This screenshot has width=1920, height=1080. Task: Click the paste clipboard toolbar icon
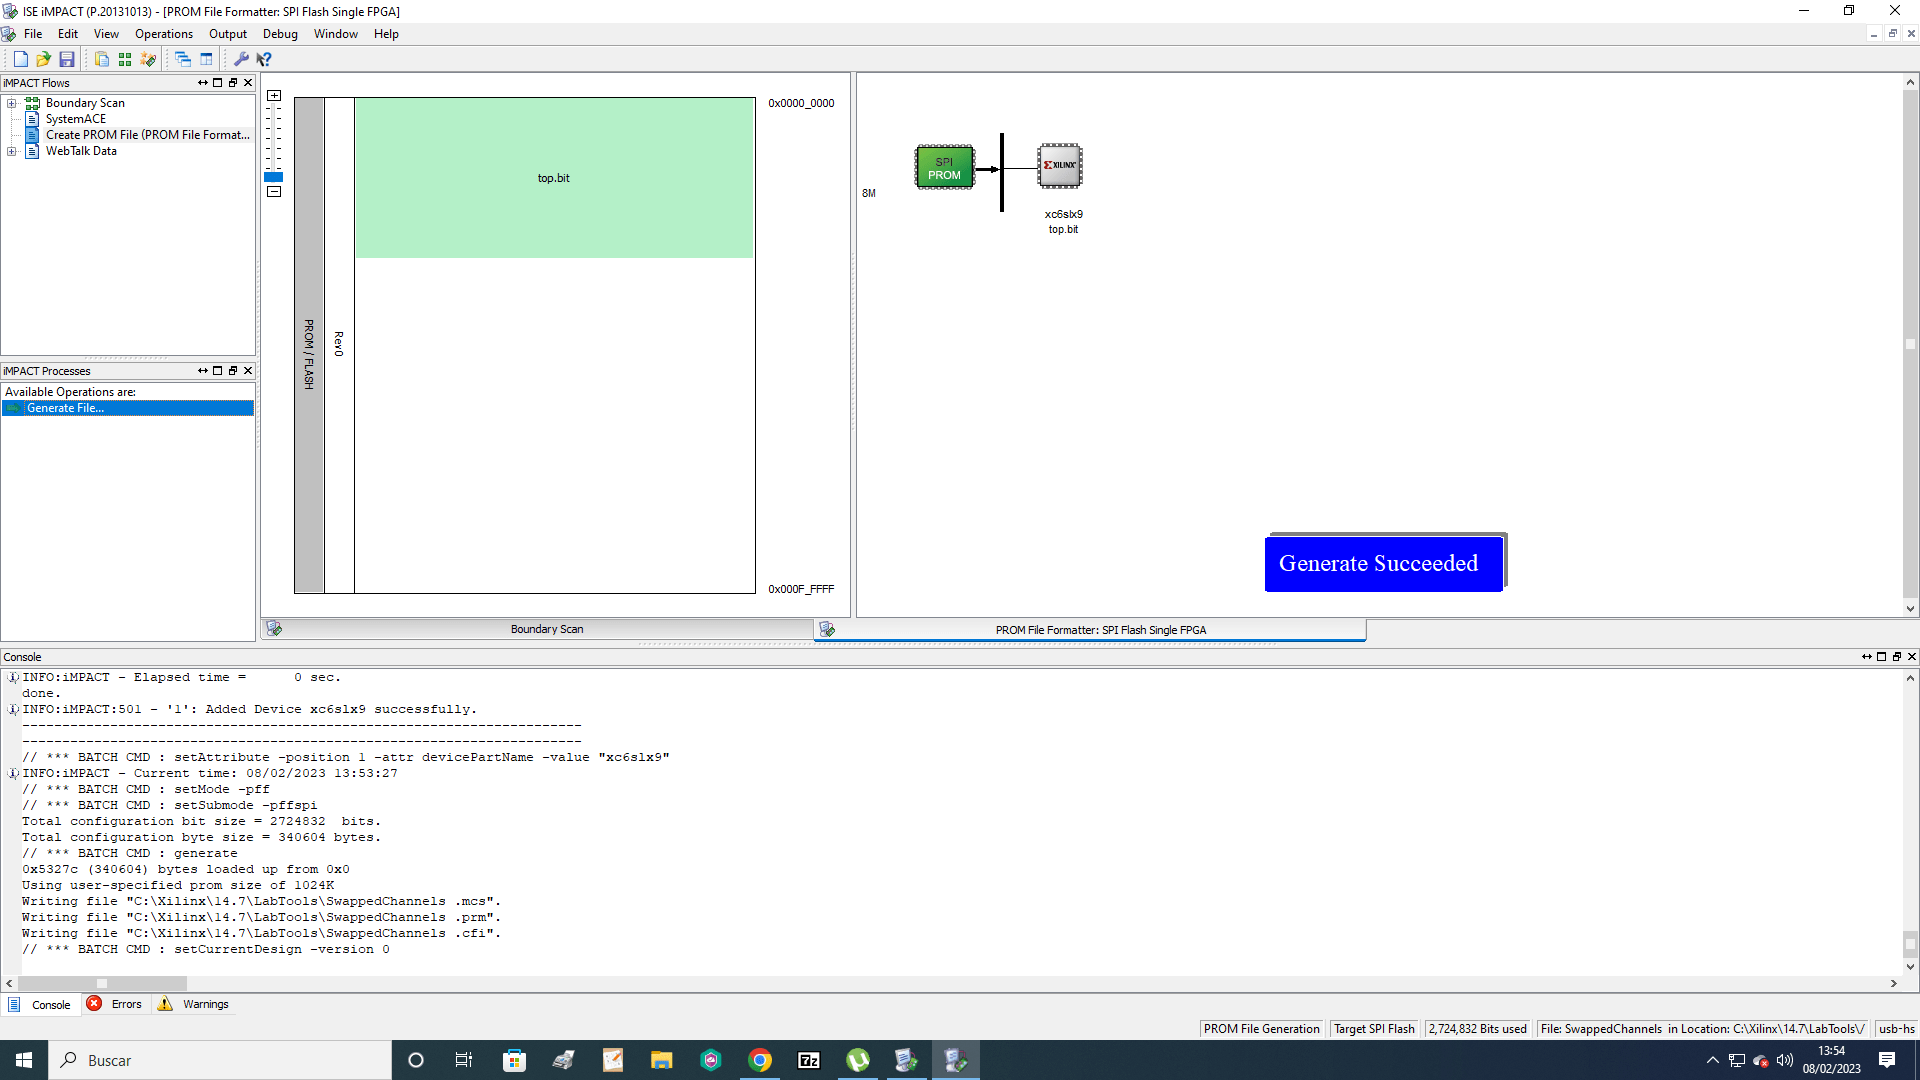coord(101,59)
